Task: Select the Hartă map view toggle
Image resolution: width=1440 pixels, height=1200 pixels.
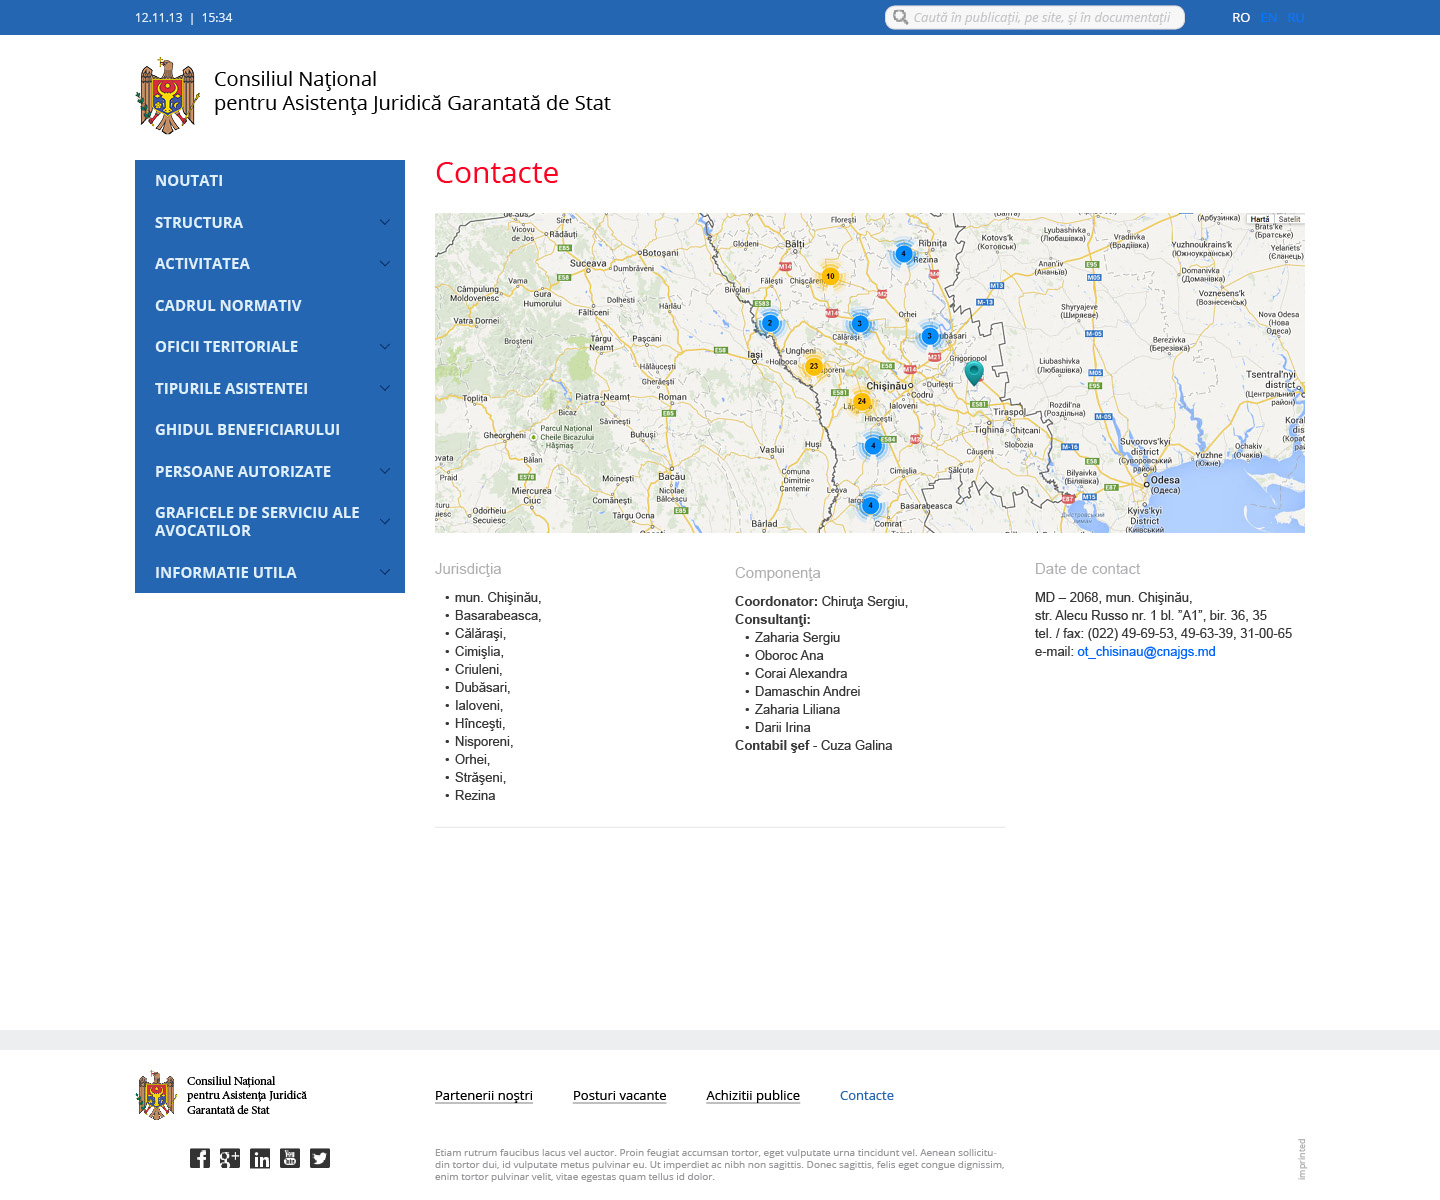Action: [x=1260, y=219]
